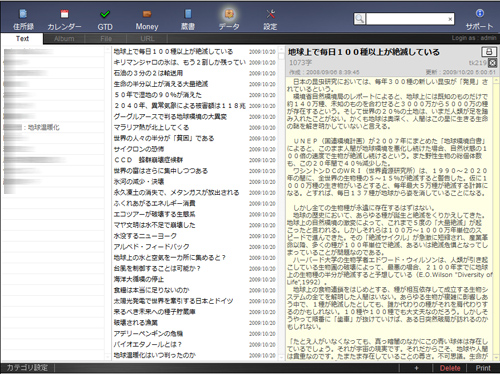Select article マヤ文明は水不足で崩壊した
500x374 pixels.
tap(195, 225)
